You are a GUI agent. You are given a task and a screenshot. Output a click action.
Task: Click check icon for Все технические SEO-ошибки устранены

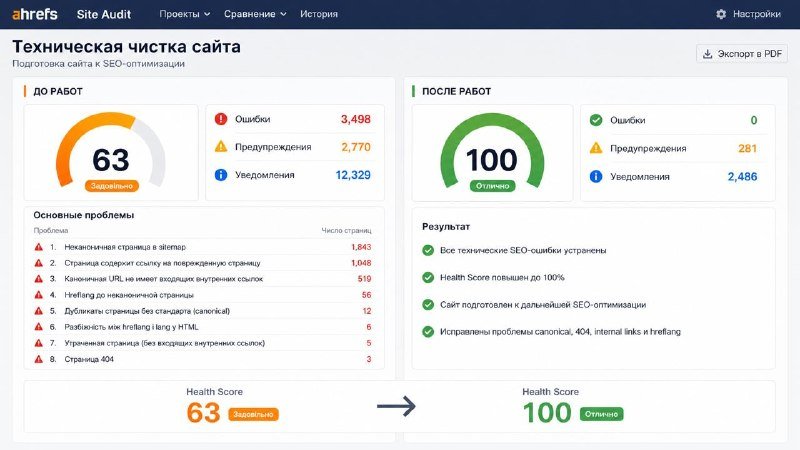(428, 250)
